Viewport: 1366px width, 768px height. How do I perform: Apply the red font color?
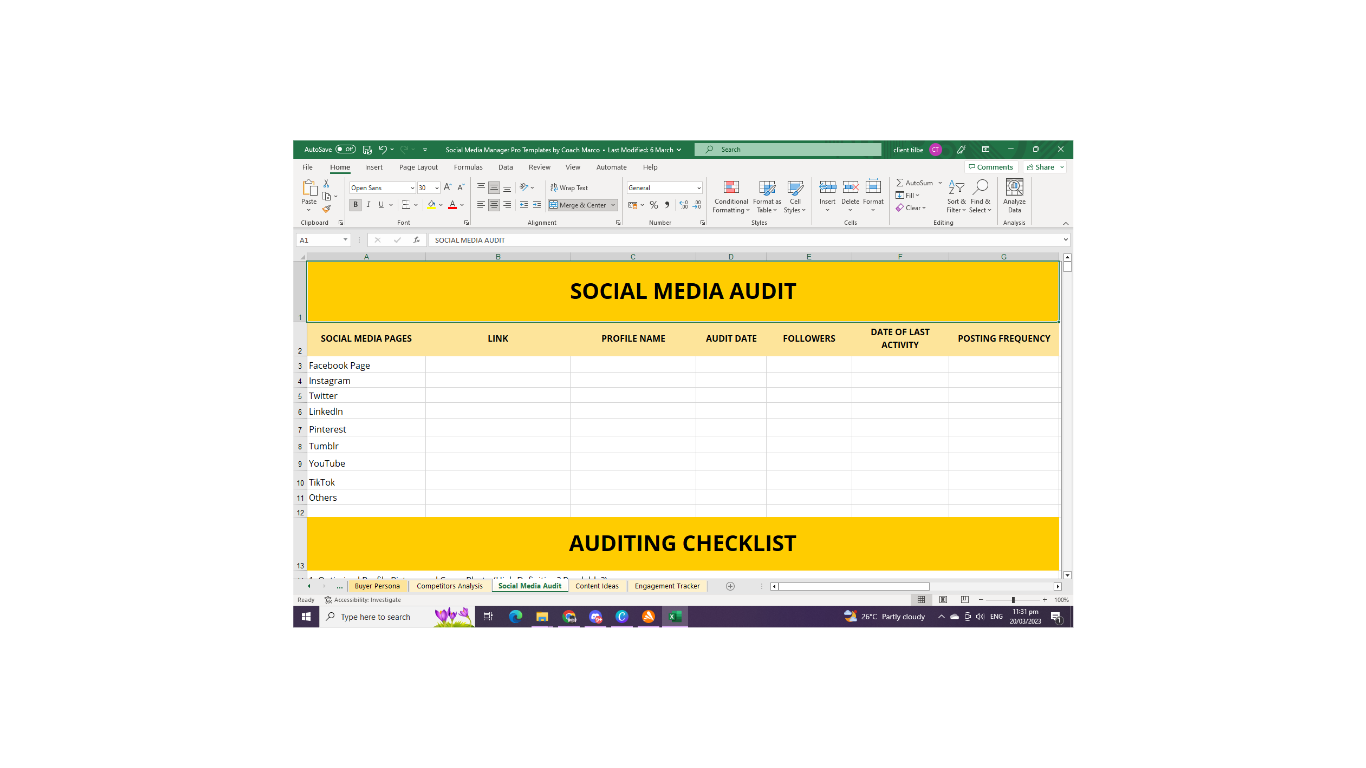coord(452,205)
